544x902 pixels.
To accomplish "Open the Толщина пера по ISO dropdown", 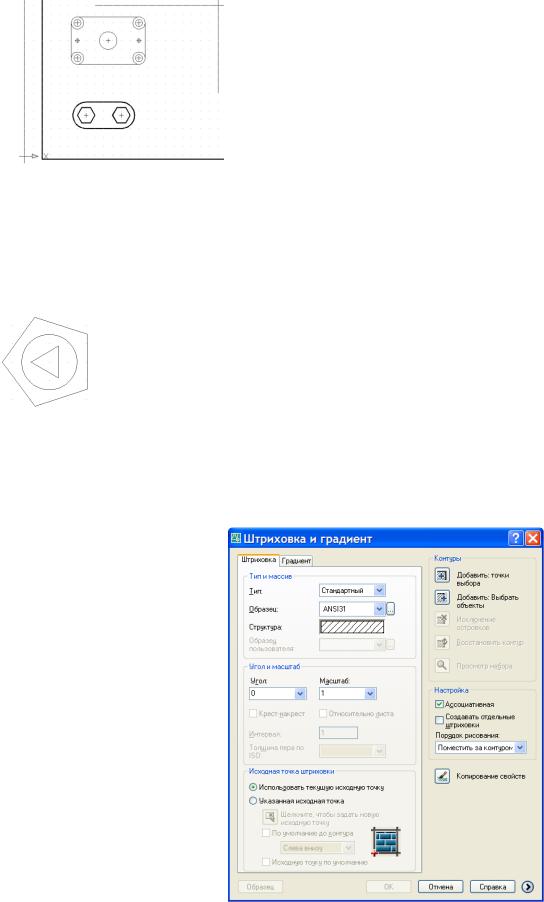I will 352,751.
